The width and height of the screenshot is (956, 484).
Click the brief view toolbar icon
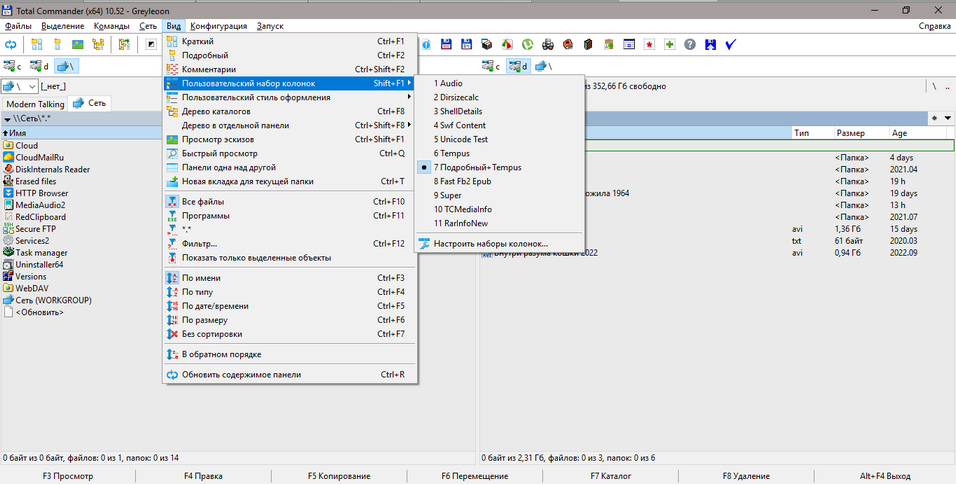[37, 44]
